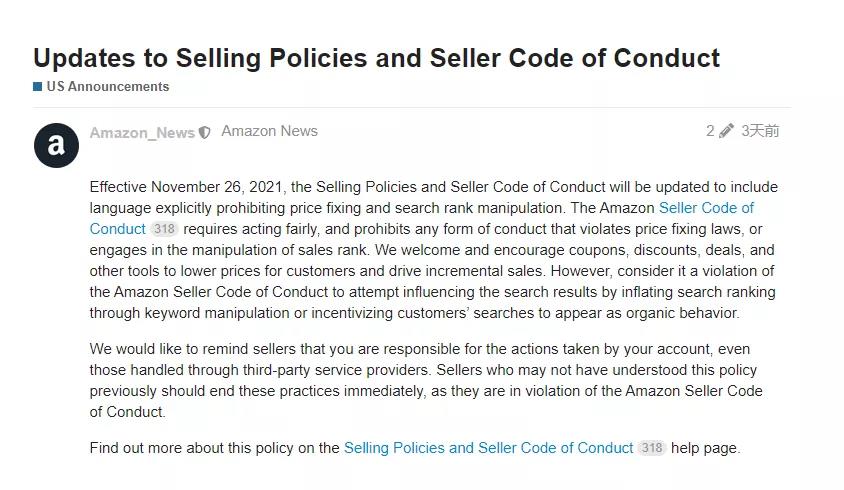This screenshot has height=490, width=844.
Task: Click the 318 badge before 'help page'
Action: (x=652, y=448)
